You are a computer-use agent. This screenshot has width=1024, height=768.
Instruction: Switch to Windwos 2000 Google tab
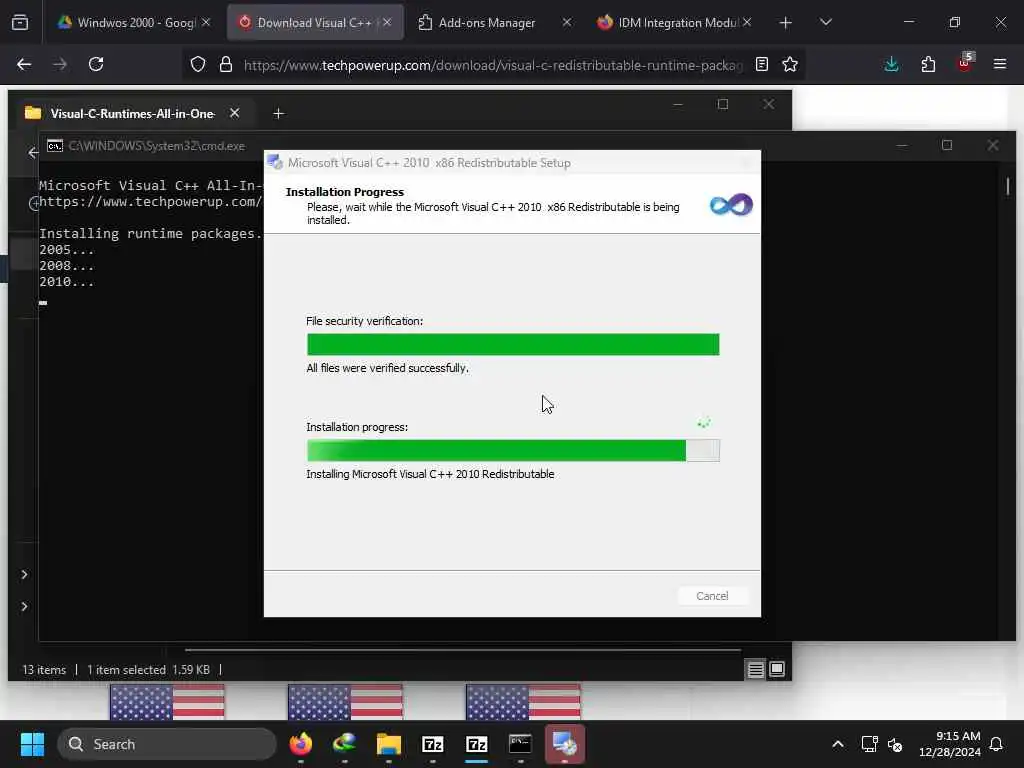tap(136, 22)
